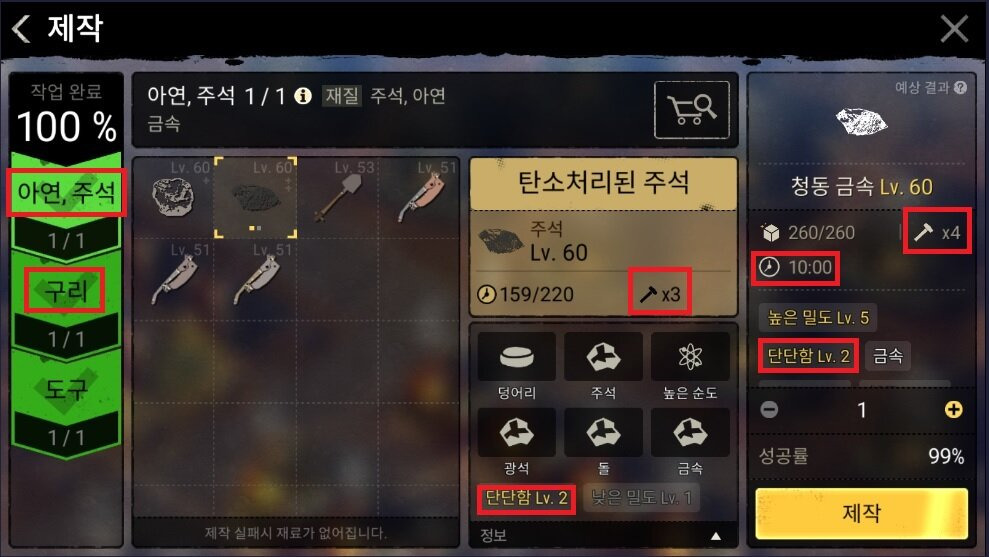Click the info icon next to 아연, 주석 1/1
The width and height of the screenshot is (989, 557).
[303, 96]
